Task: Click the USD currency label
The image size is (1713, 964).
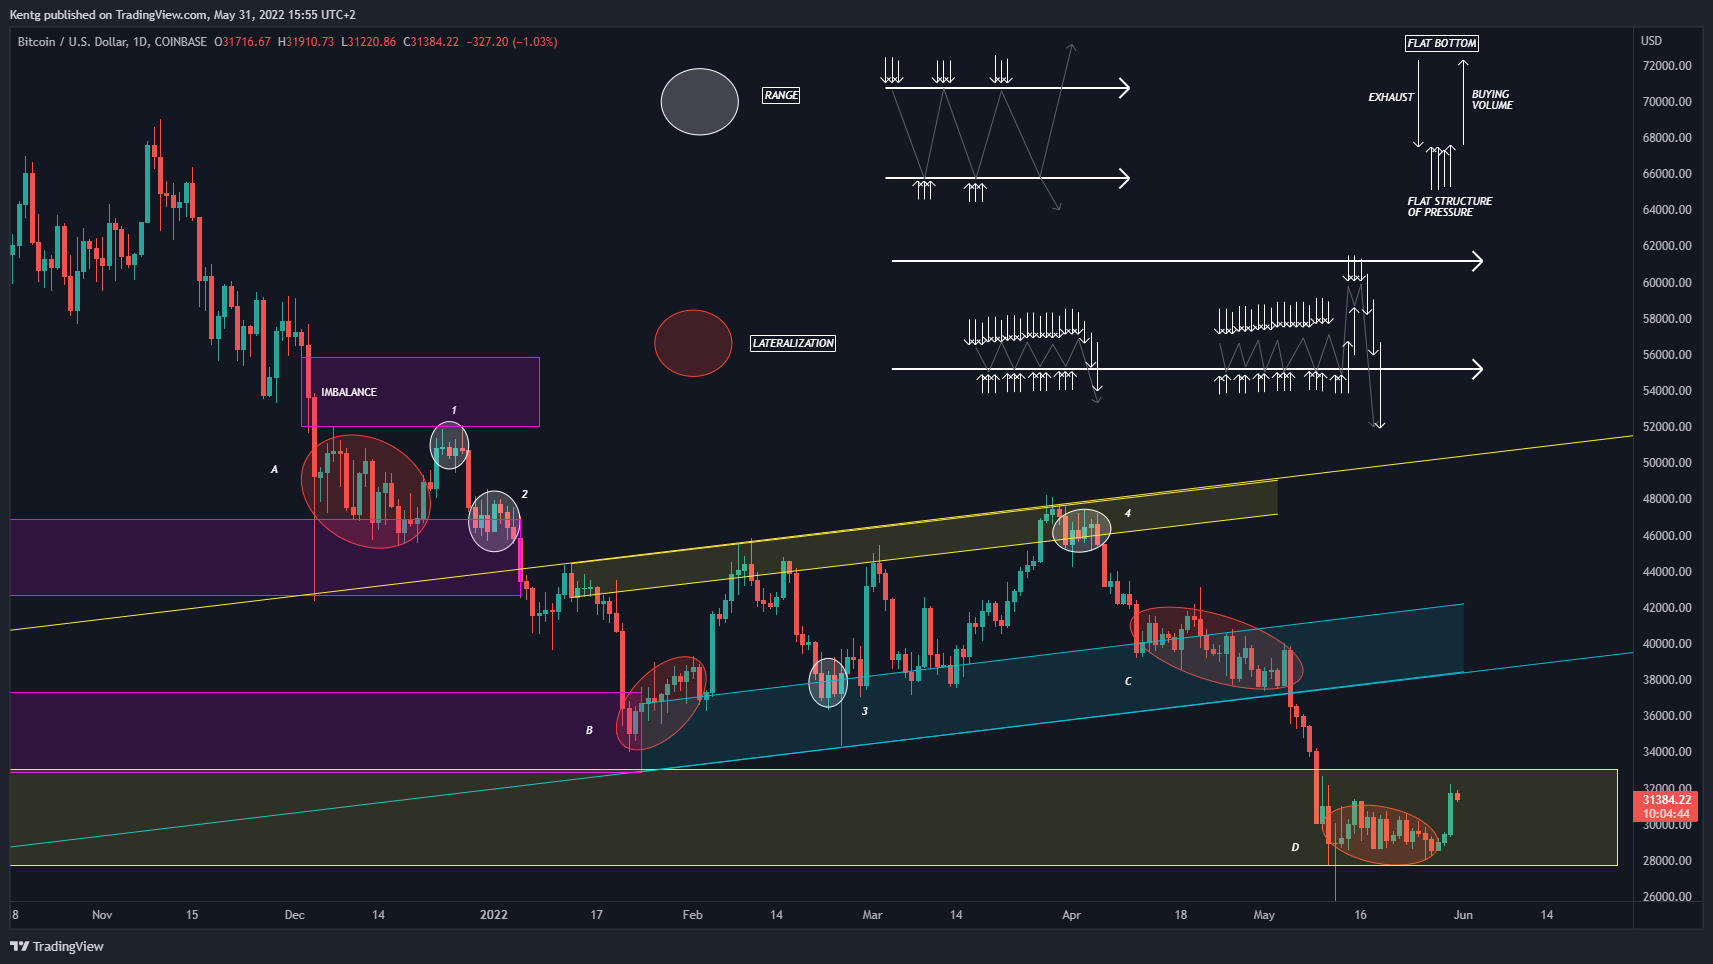Action: pyautogui.click(x=1651, y=41)
